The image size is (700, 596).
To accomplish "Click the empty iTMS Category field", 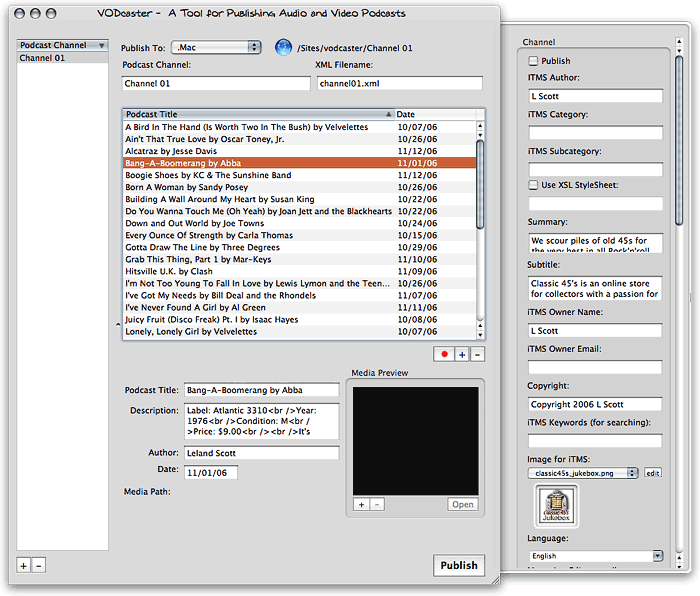I will click(596, 133).
